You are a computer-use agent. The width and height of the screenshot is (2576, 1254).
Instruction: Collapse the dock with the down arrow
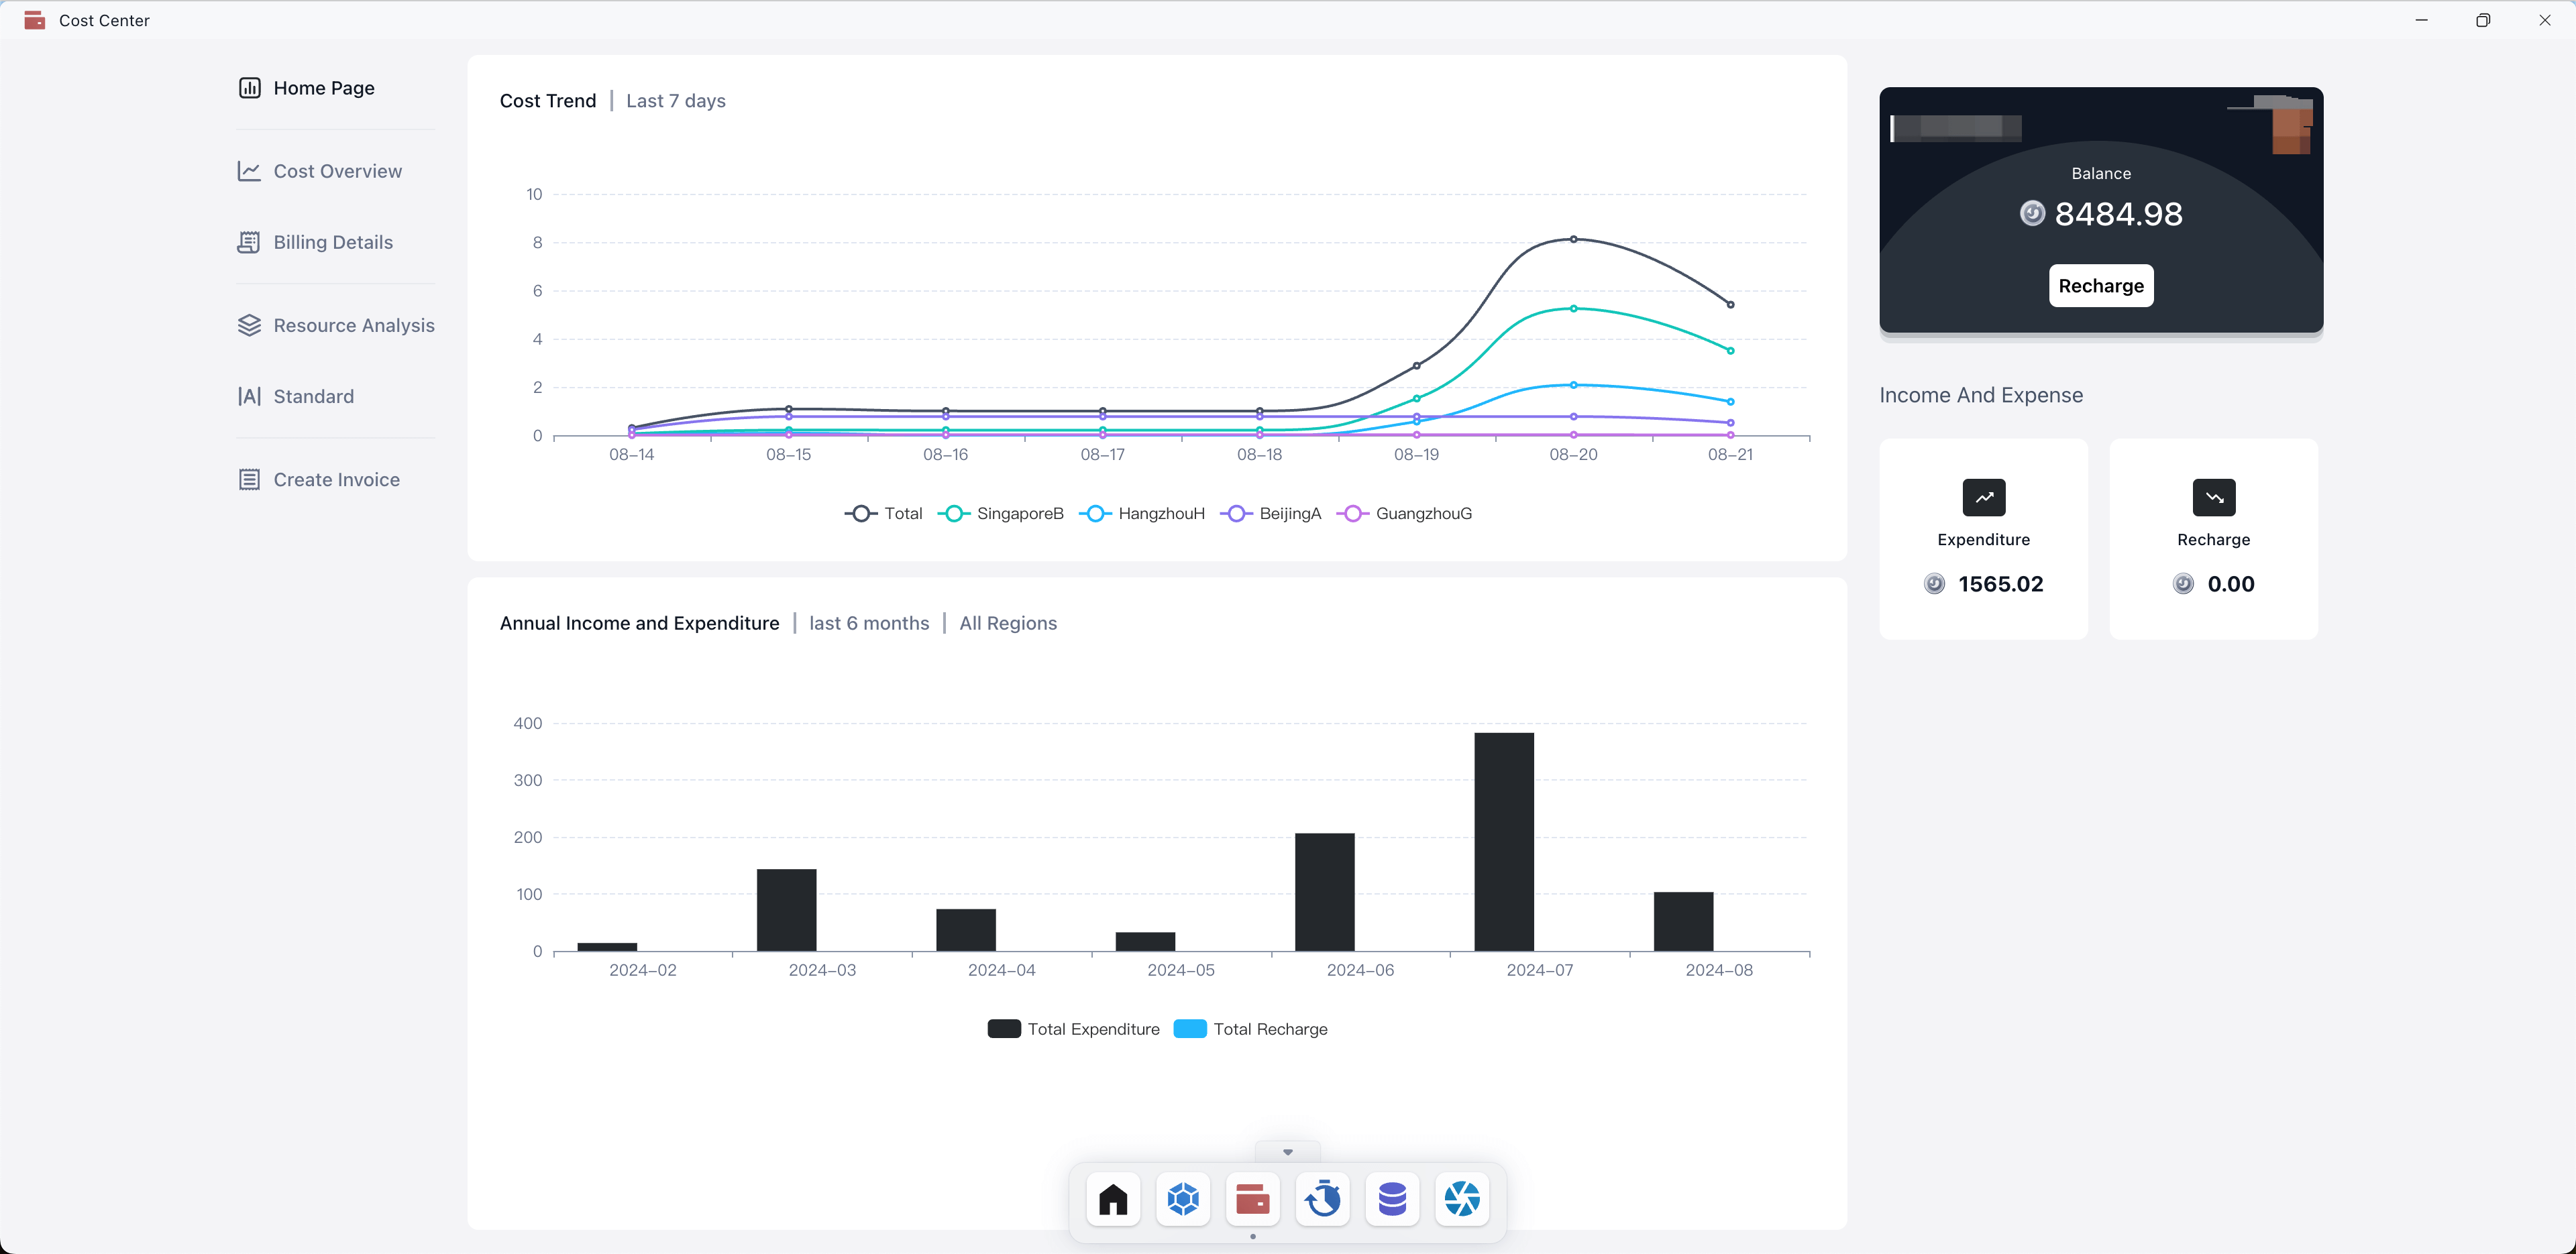point(1287,1152)
